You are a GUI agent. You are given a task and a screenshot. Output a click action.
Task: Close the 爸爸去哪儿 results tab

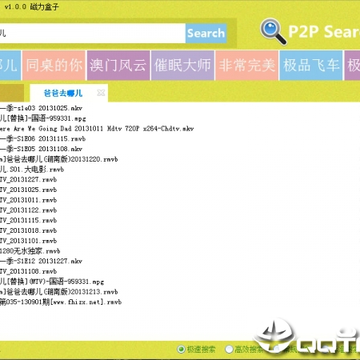(101, 93)
